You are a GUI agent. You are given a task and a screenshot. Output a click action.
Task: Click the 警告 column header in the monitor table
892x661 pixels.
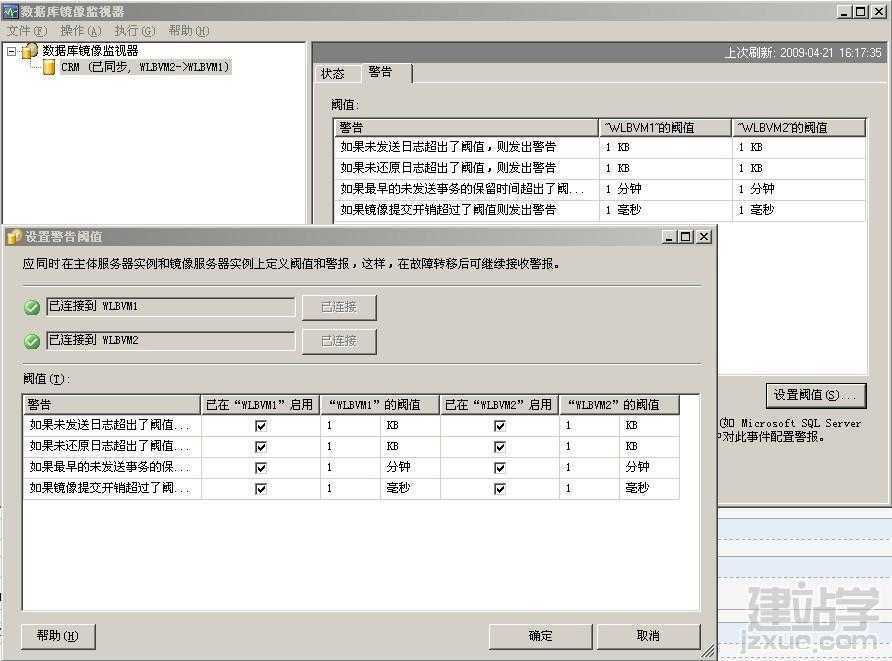[466, 127]
